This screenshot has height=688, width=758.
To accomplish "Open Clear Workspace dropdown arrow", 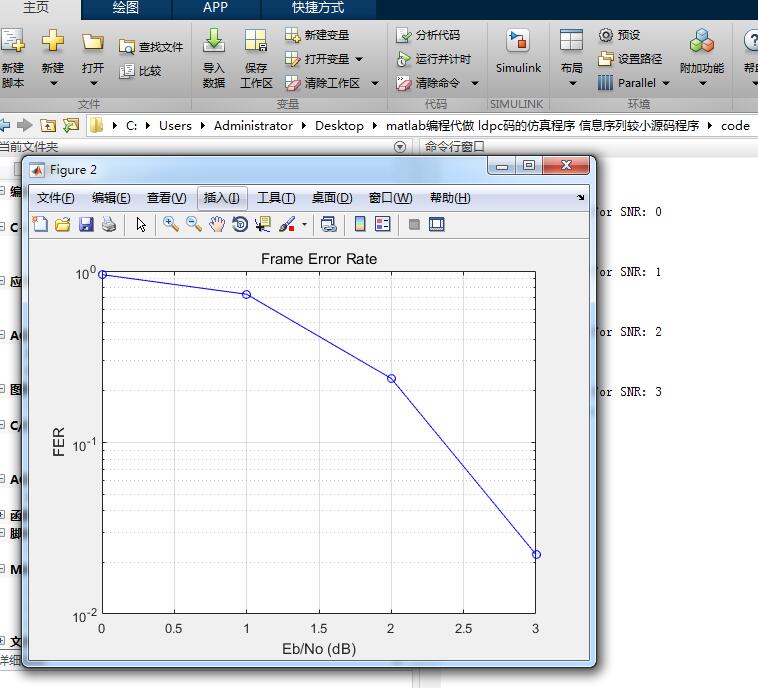I will [x=375, y=84].
